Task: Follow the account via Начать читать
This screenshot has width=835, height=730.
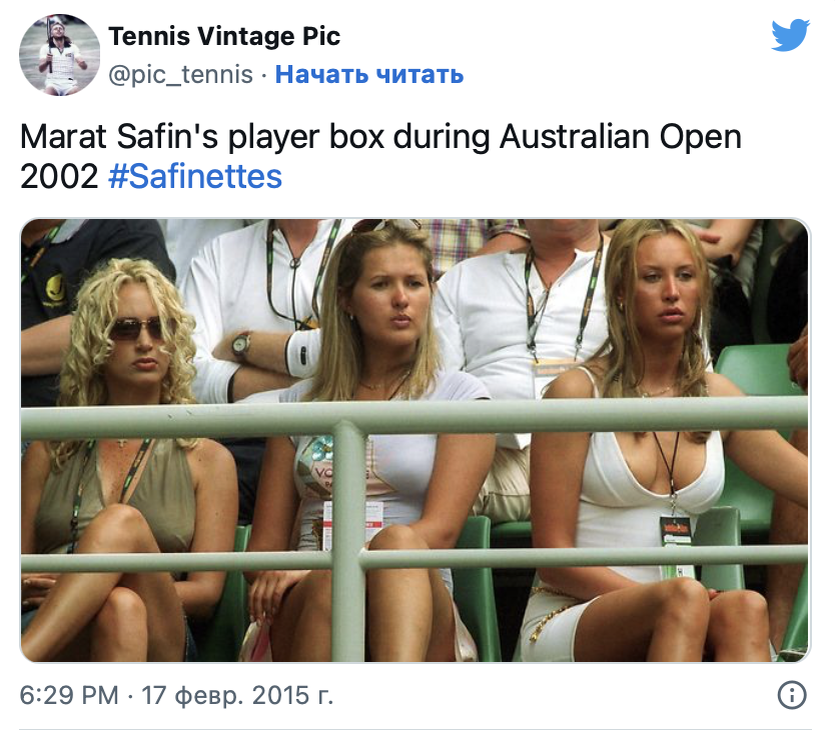Action: coord(369,74)
